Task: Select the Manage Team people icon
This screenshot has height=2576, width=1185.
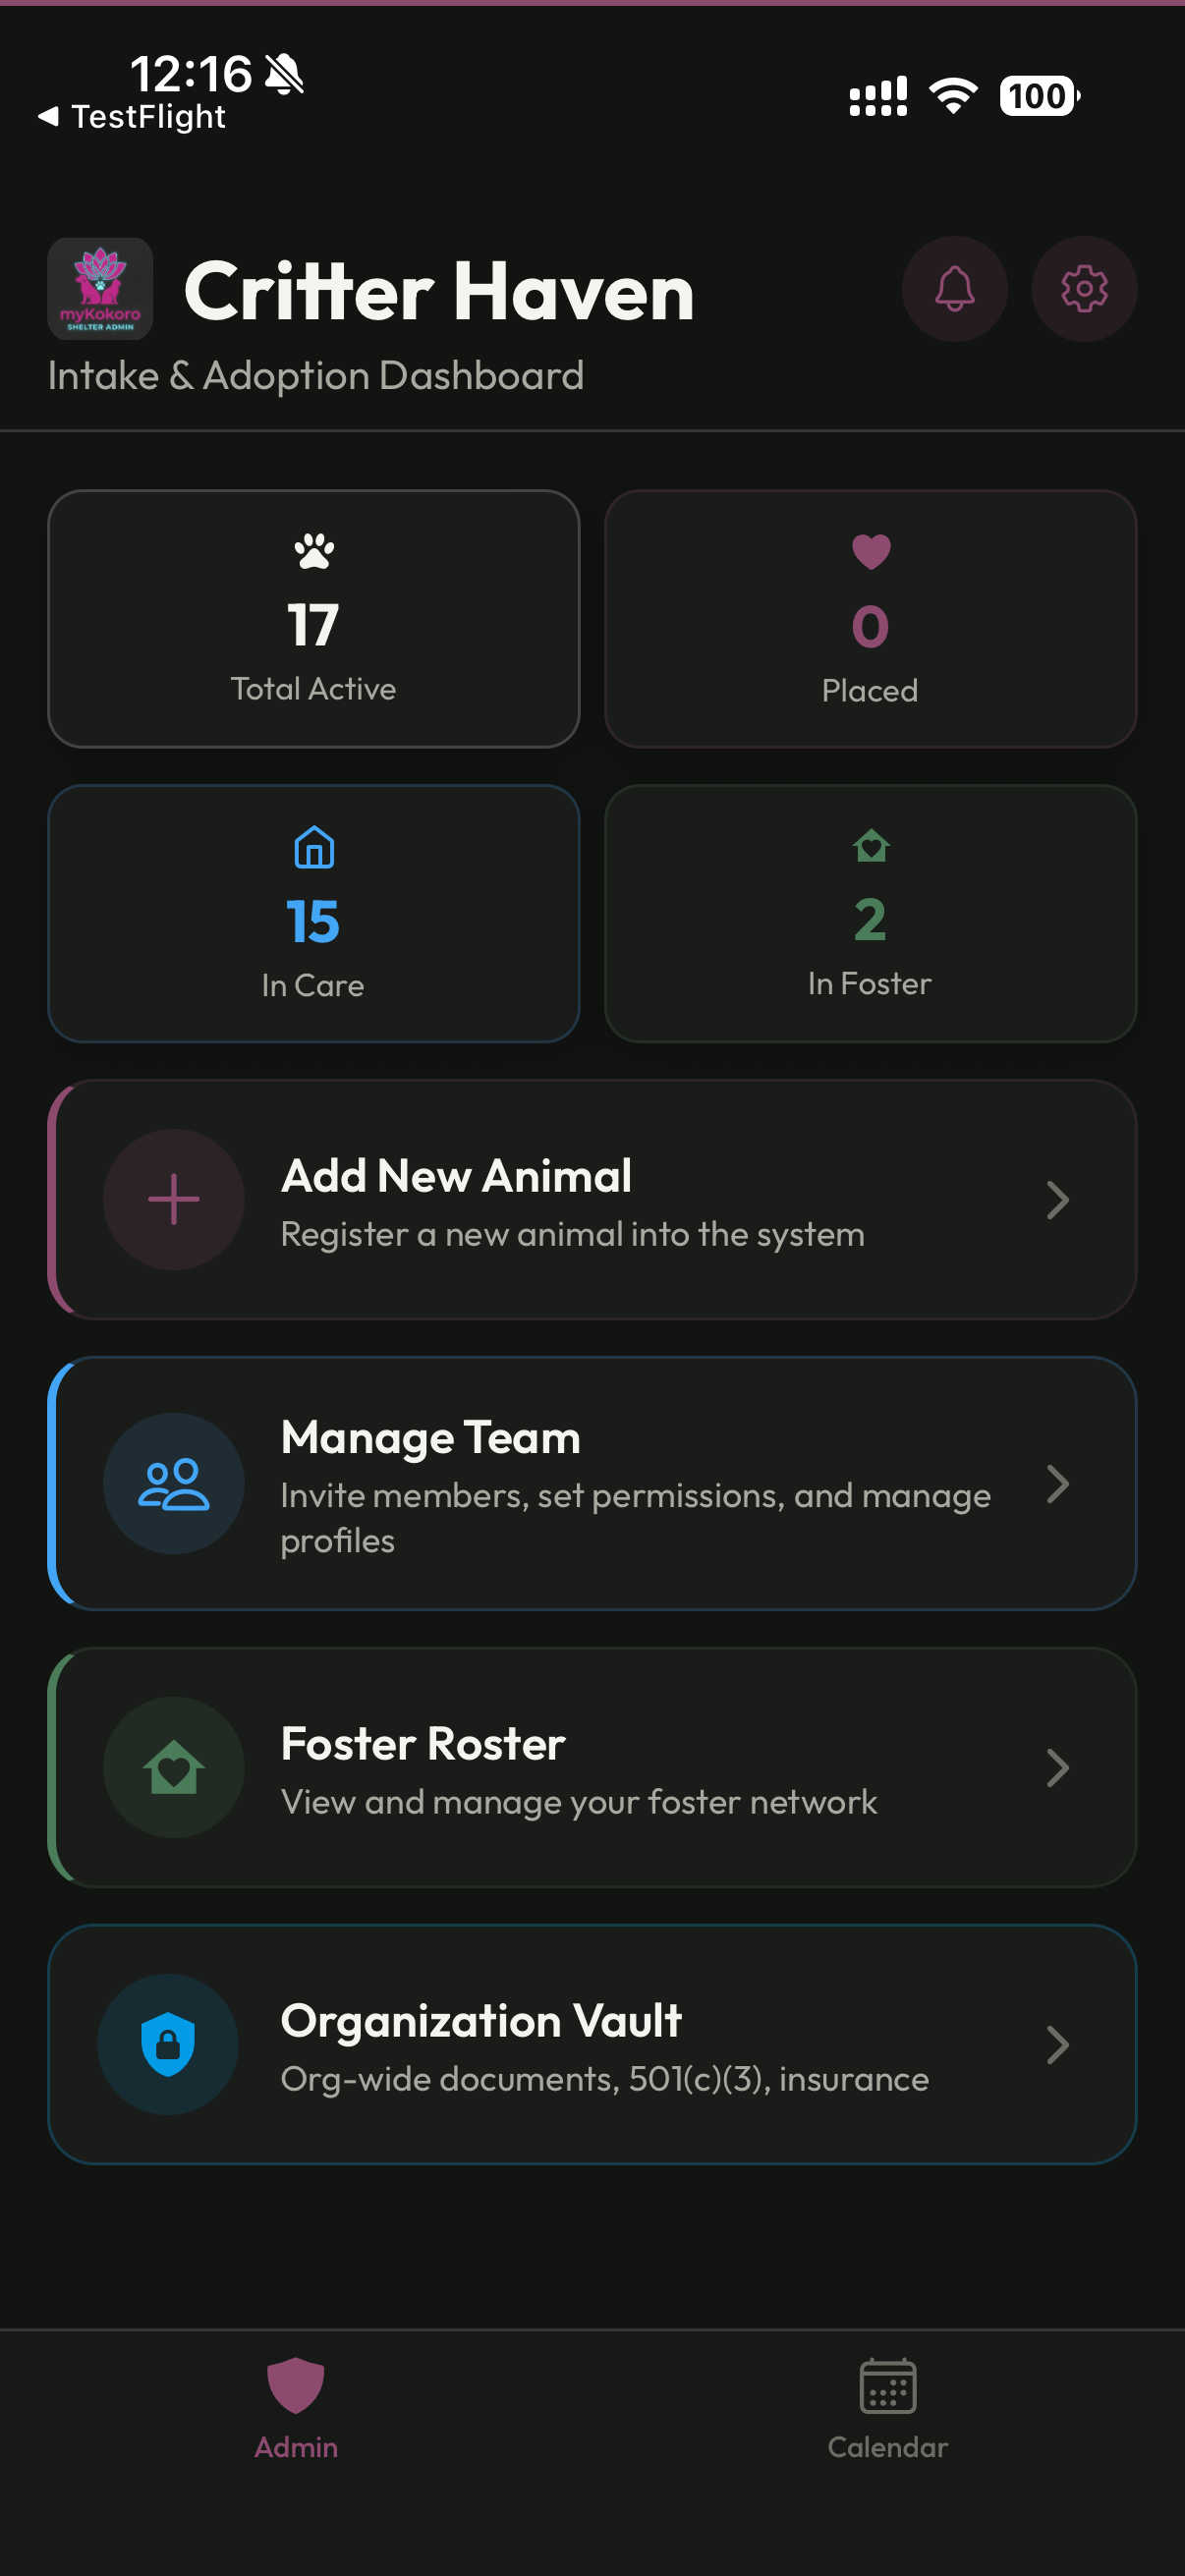Action: pos(173,1484)
